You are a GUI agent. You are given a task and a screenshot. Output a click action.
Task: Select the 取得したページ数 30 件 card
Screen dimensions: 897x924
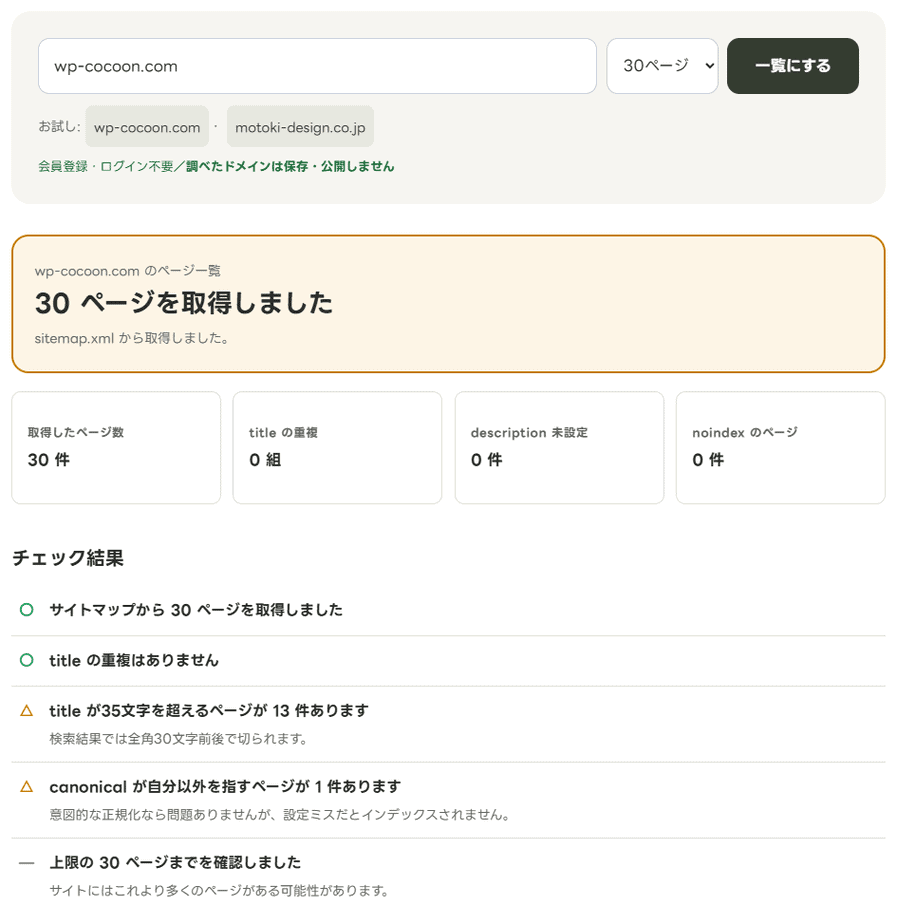tap(116, 447)
